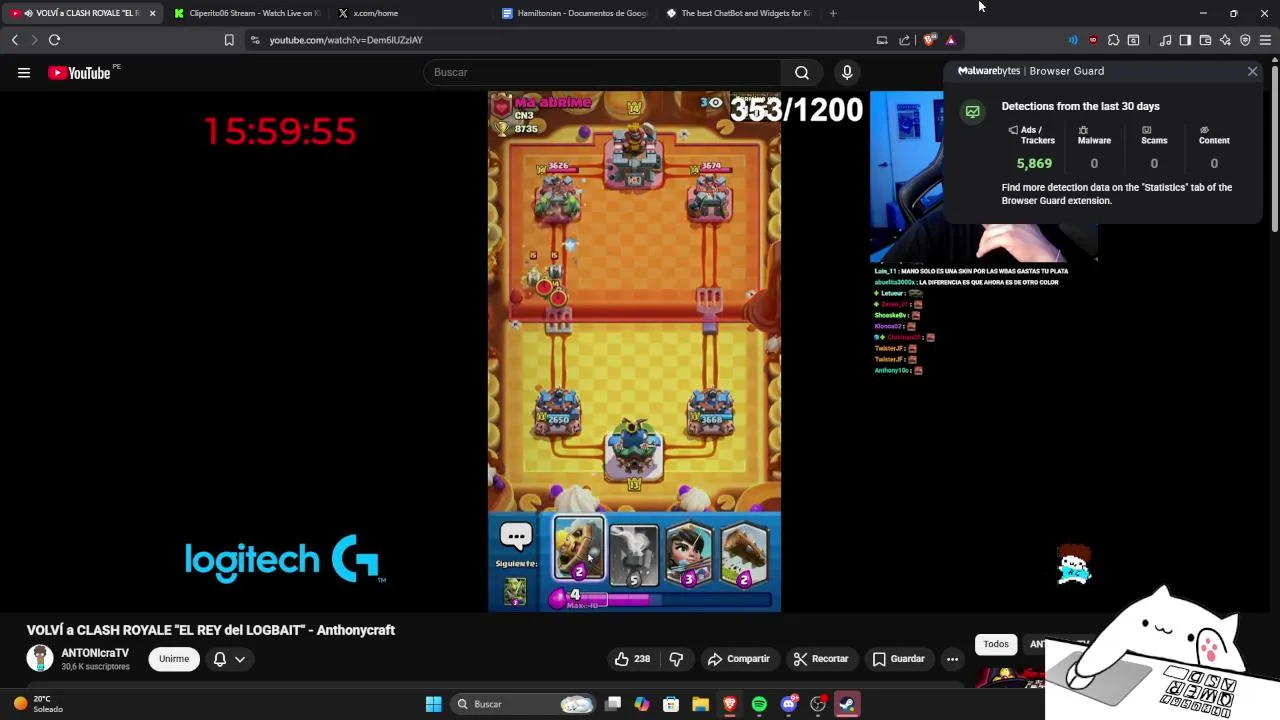Switch to the Hamiltonian Google Docs tab
The height and width of the screenshot is (720, 1280).
pyautogui.click(x=575, y=13)
